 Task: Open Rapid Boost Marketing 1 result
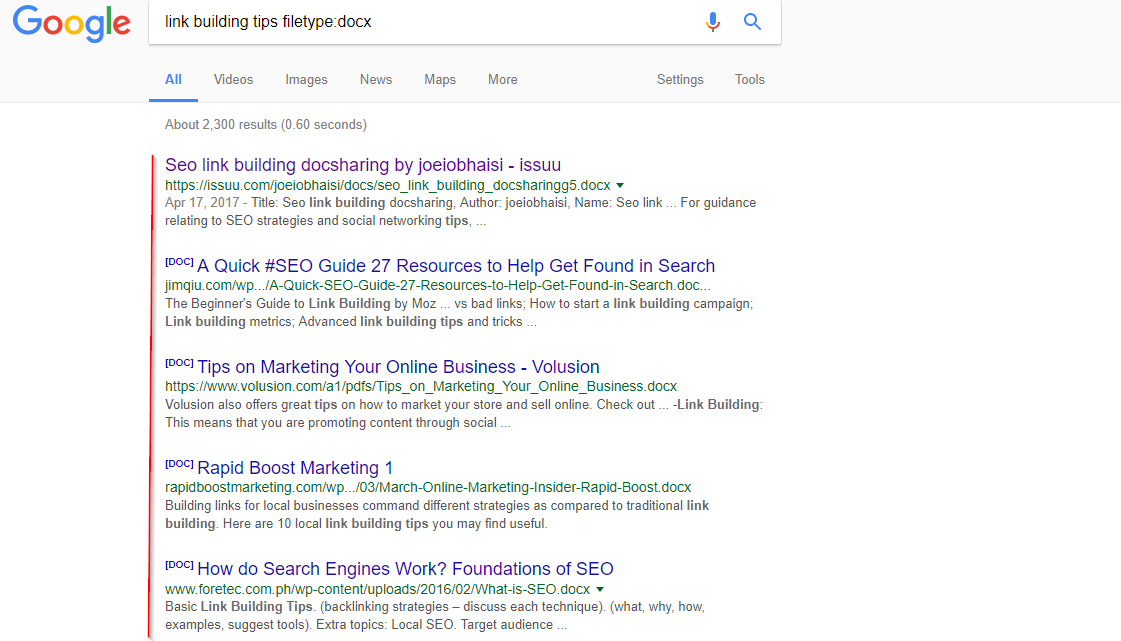(x=295, y=467)
